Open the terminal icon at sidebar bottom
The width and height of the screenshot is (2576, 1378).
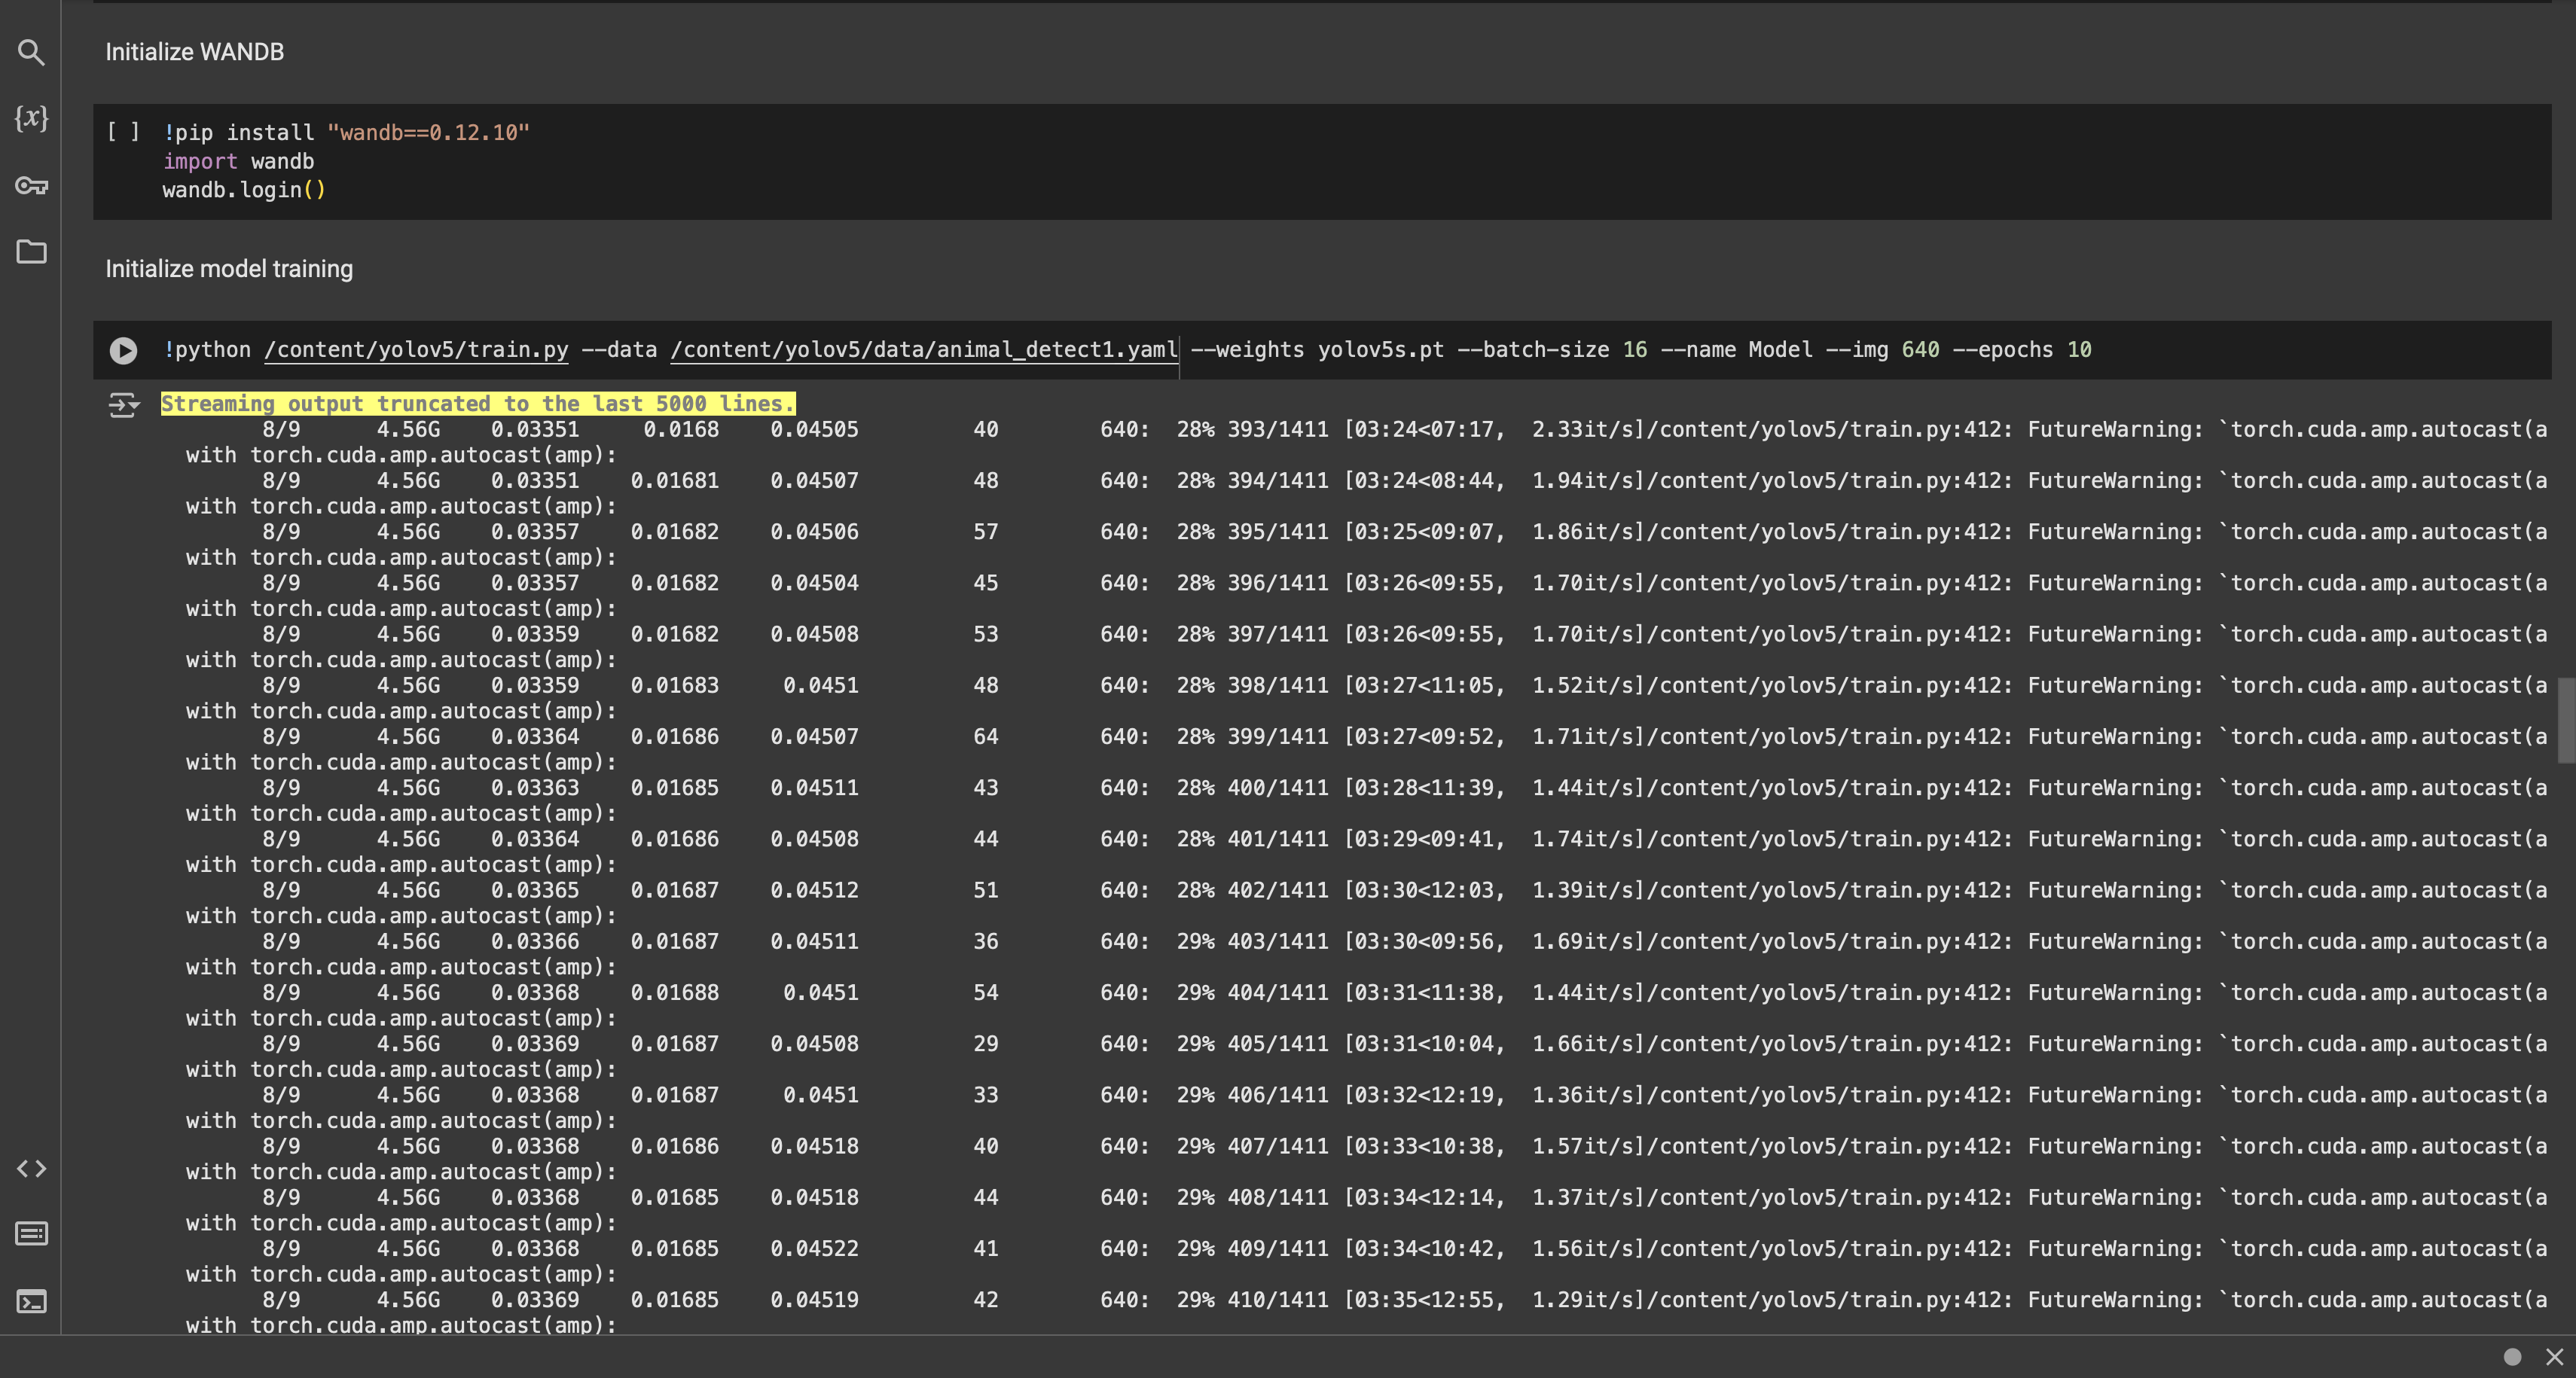pyautogui.click(x=31, y=1301)
